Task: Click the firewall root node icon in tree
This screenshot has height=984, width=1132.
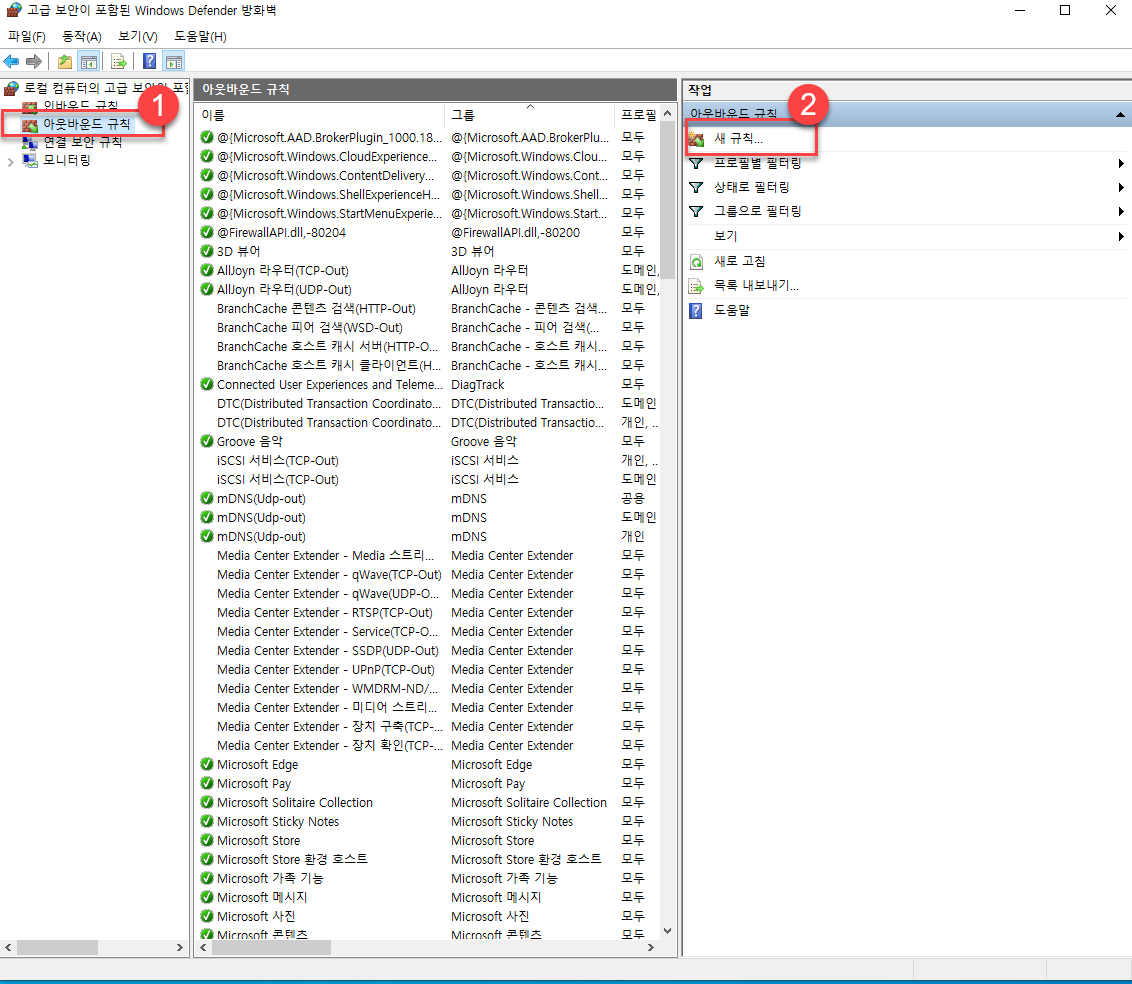Action: [11, 88]
